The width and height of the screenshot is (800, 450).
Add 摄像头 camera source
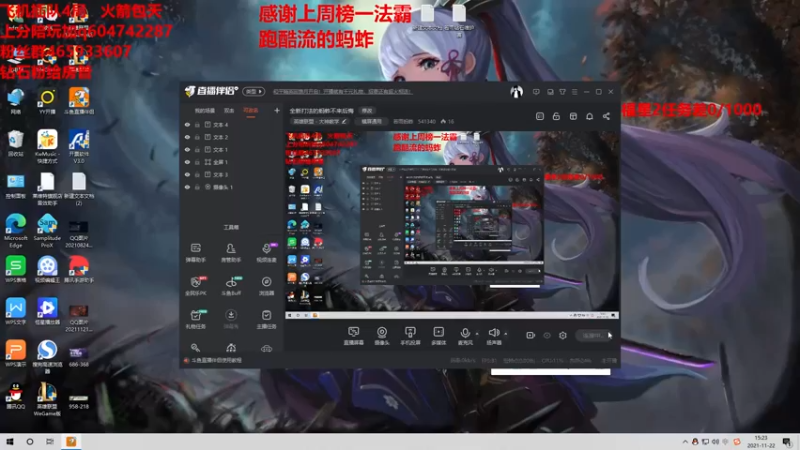click(x=382, y=336)
